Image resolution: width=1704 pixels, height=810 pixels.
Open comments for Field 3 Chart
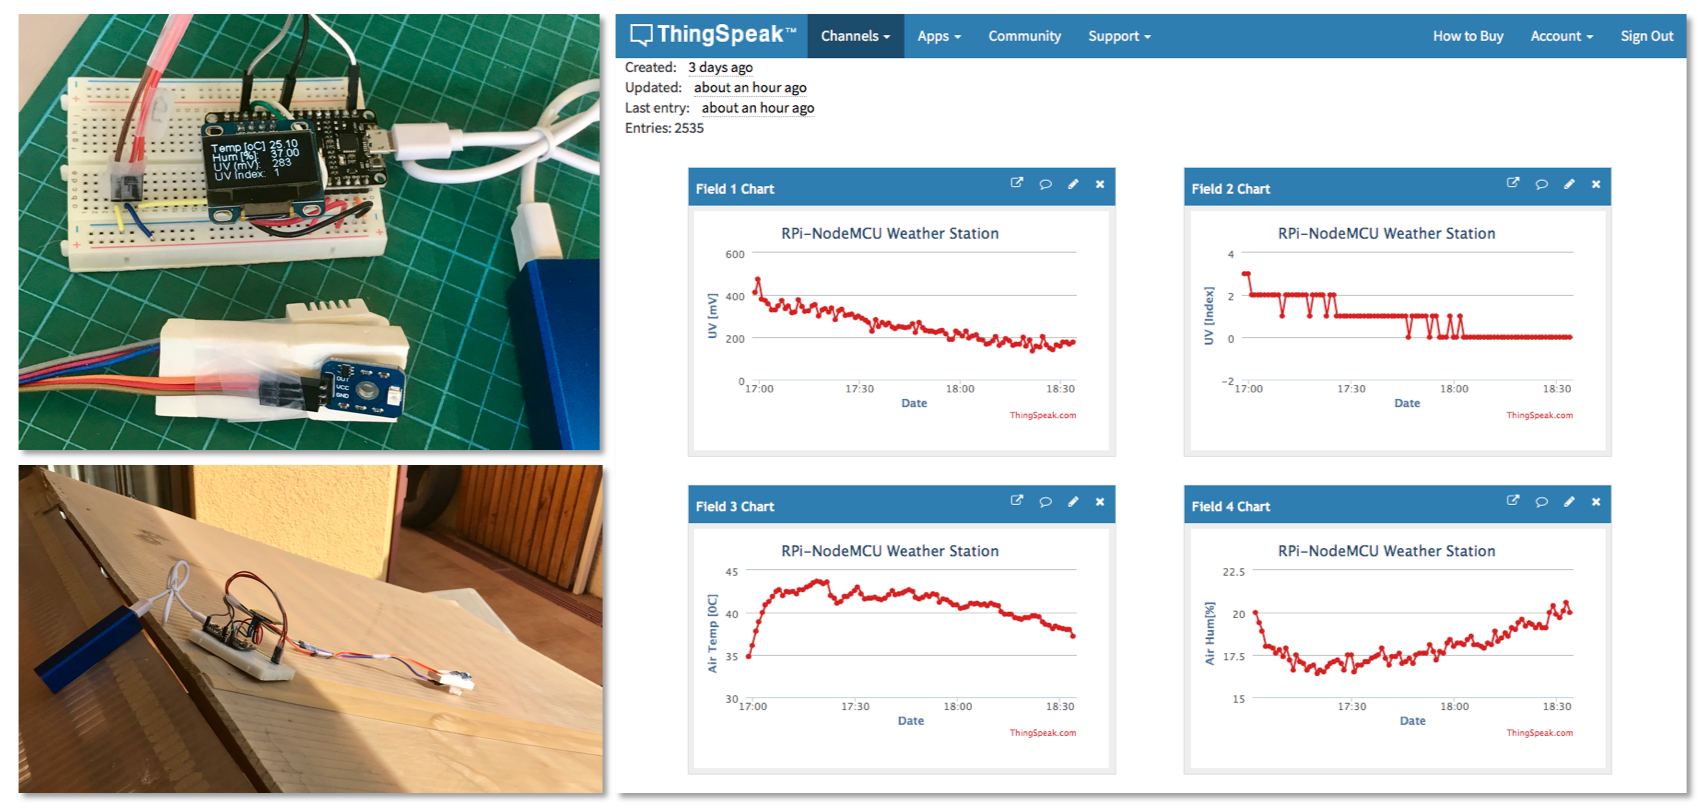click(1045, 501)
